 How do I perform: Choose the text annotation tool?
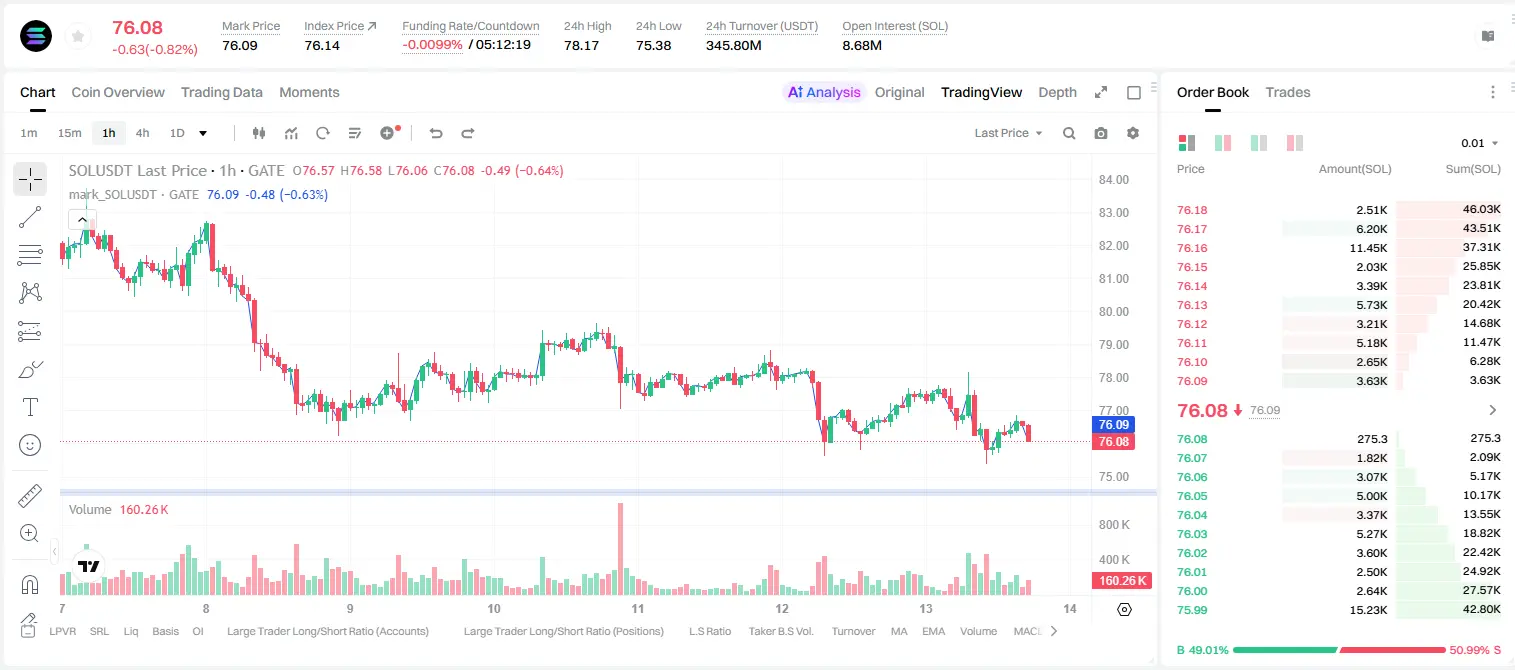coord(30,407)
